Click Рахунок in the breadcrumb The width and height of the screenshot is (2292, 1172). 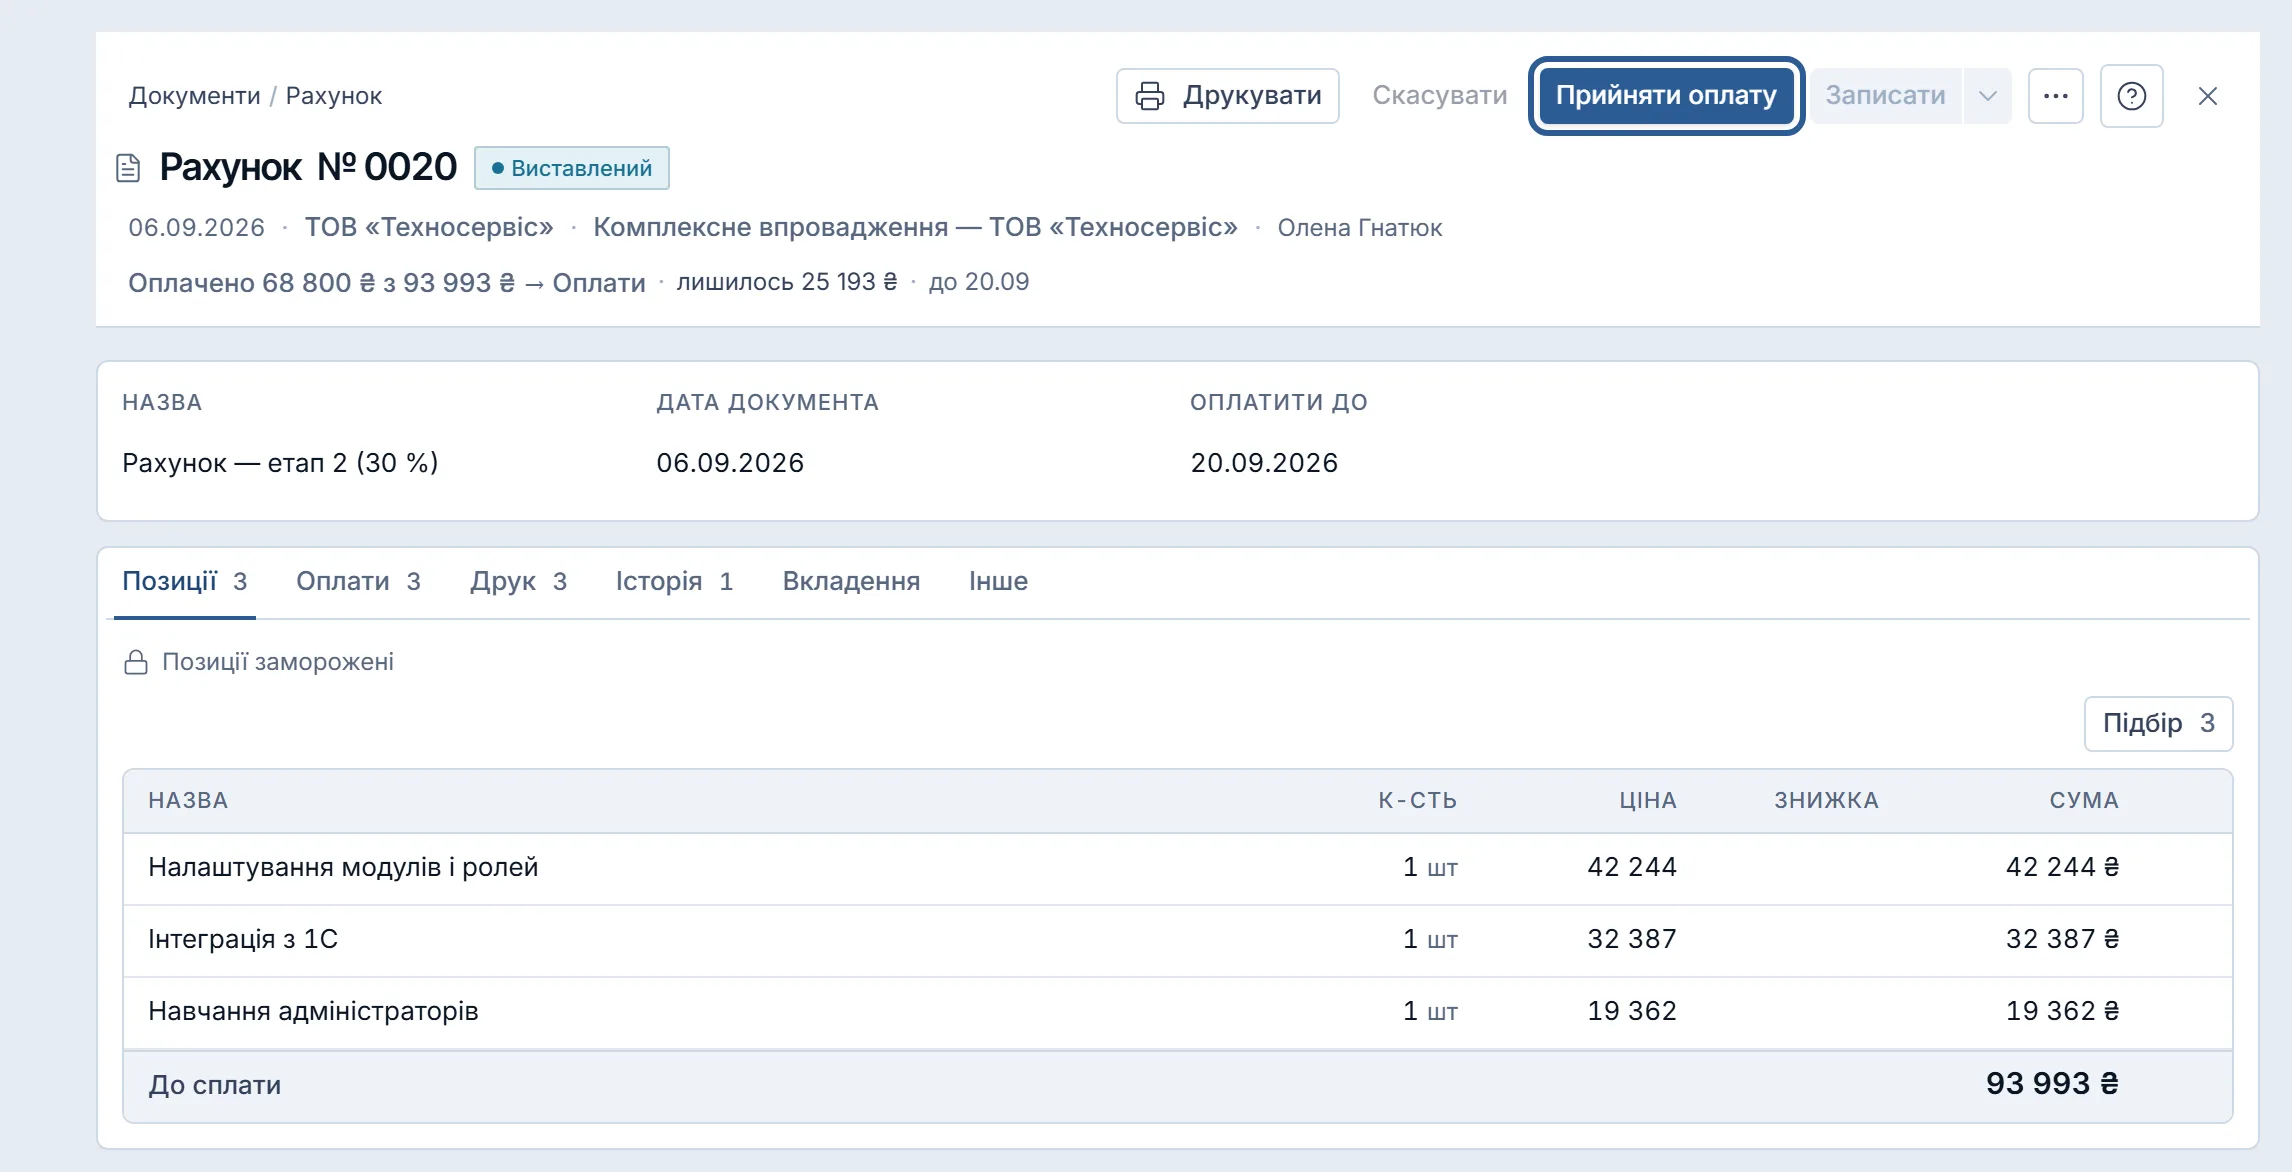pyautogui.click(x=333, y=96)
